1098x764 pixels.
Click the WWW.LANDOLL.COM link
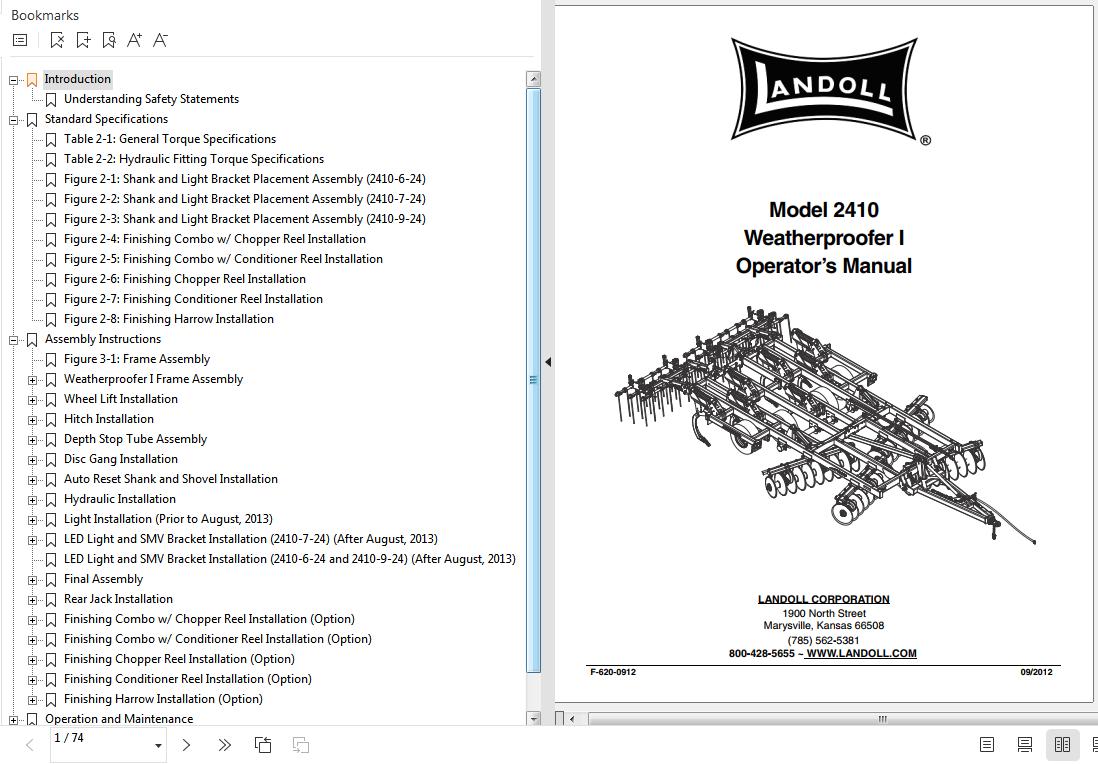861,653
